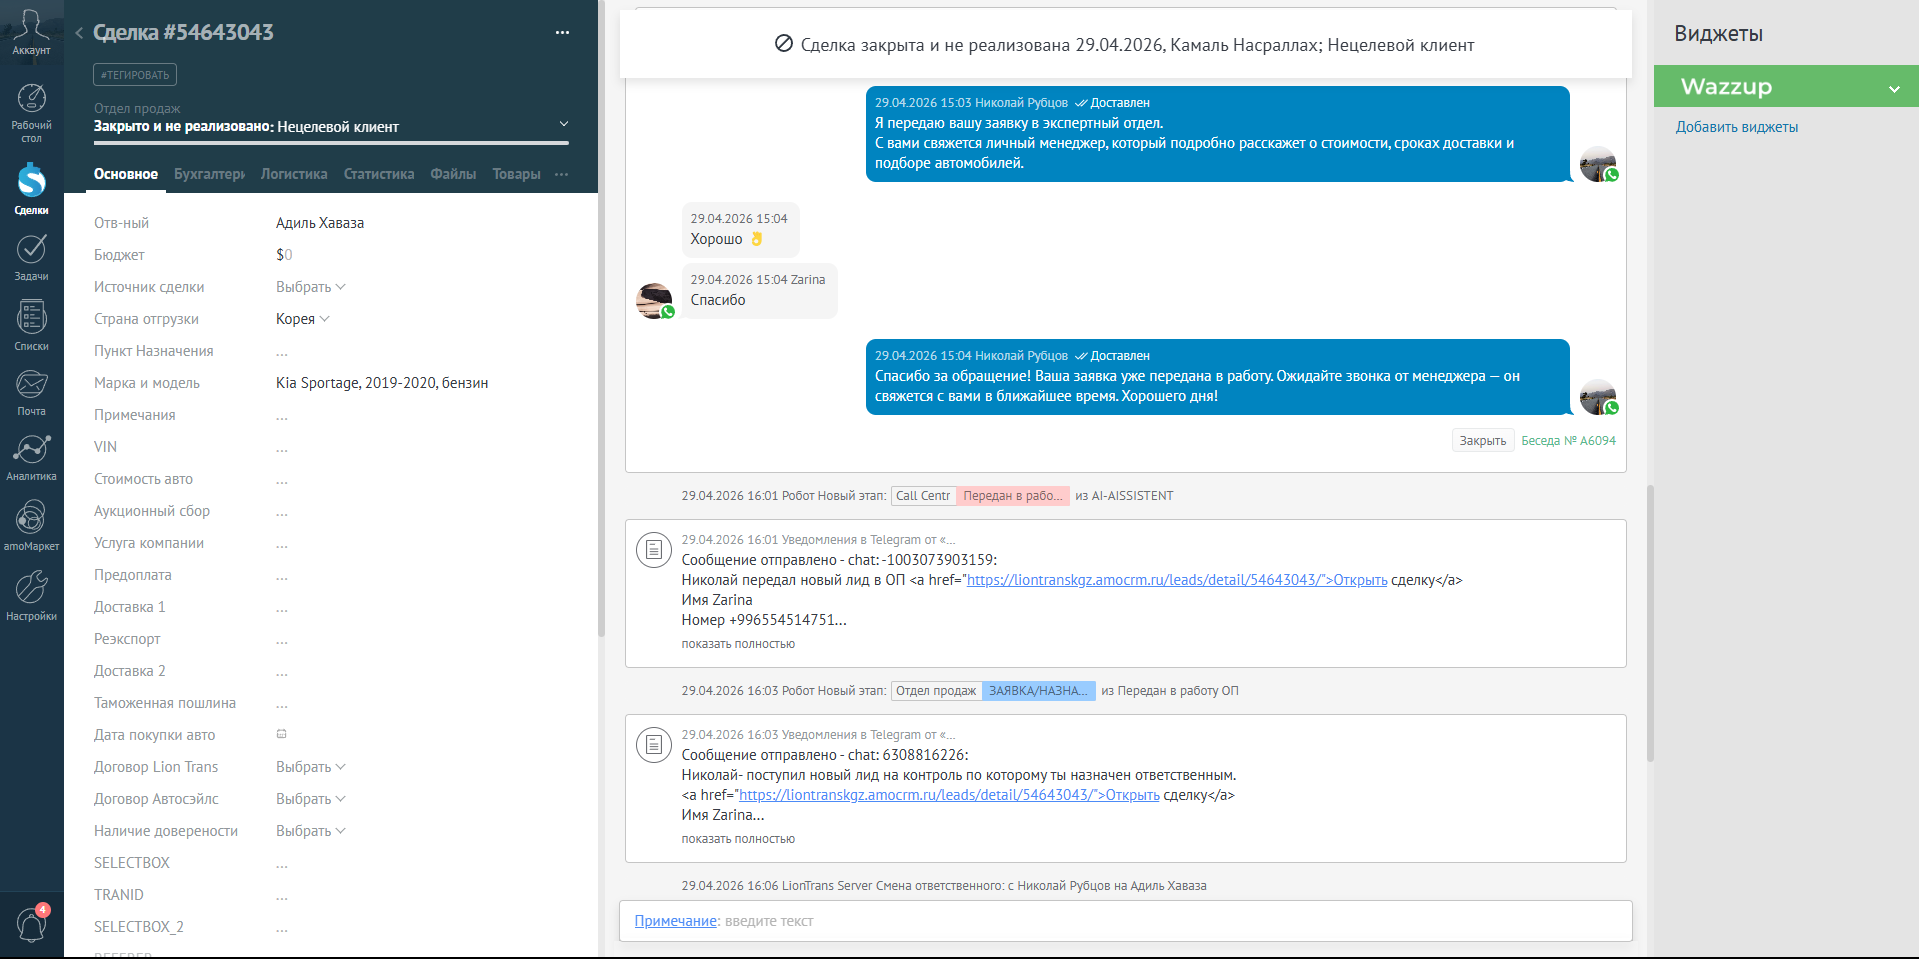Open the Страна отгрузки Корея dropdown
Viewport: 1919px width, 959px height.
click(303, 319)
